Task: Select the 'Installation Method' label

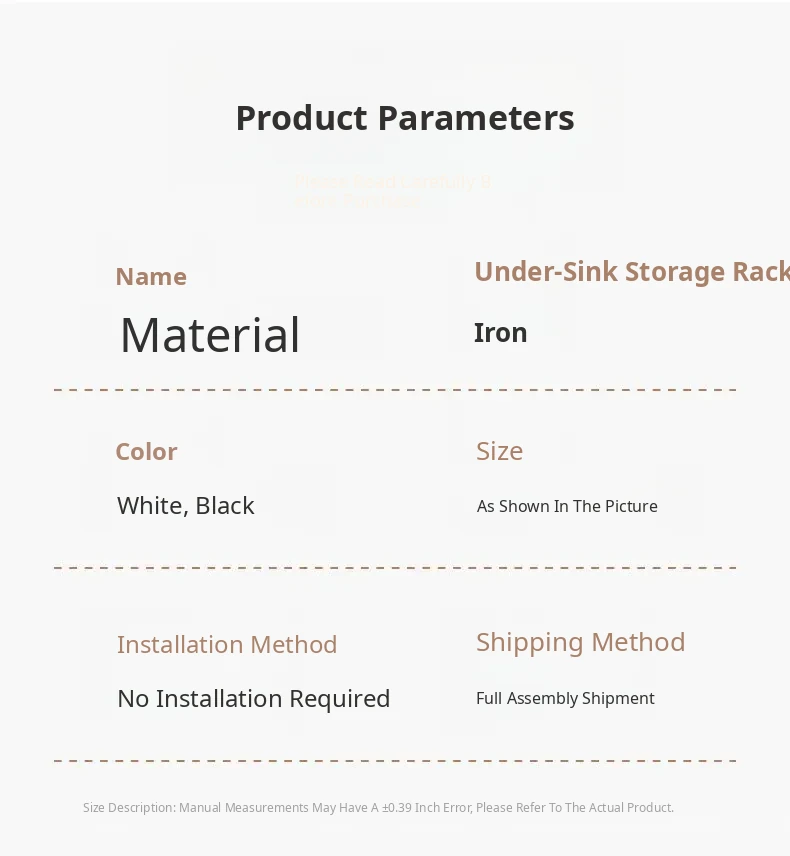Action: 227,645
